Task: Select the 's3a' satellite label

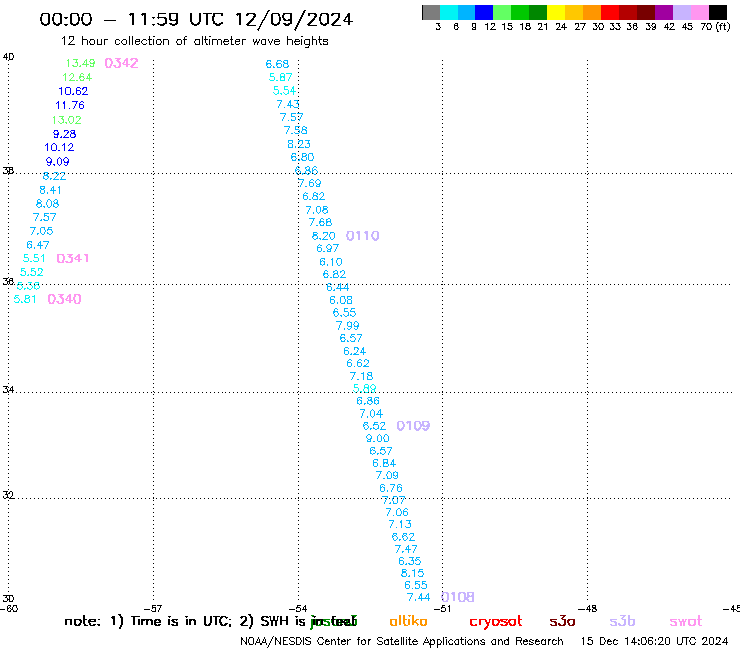Action: 562,621
